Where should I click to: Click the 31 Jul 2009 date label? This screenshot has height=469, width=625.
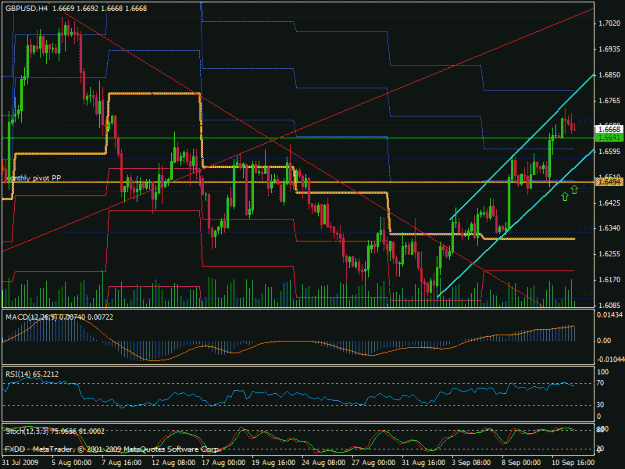click(x=20, y=462)
